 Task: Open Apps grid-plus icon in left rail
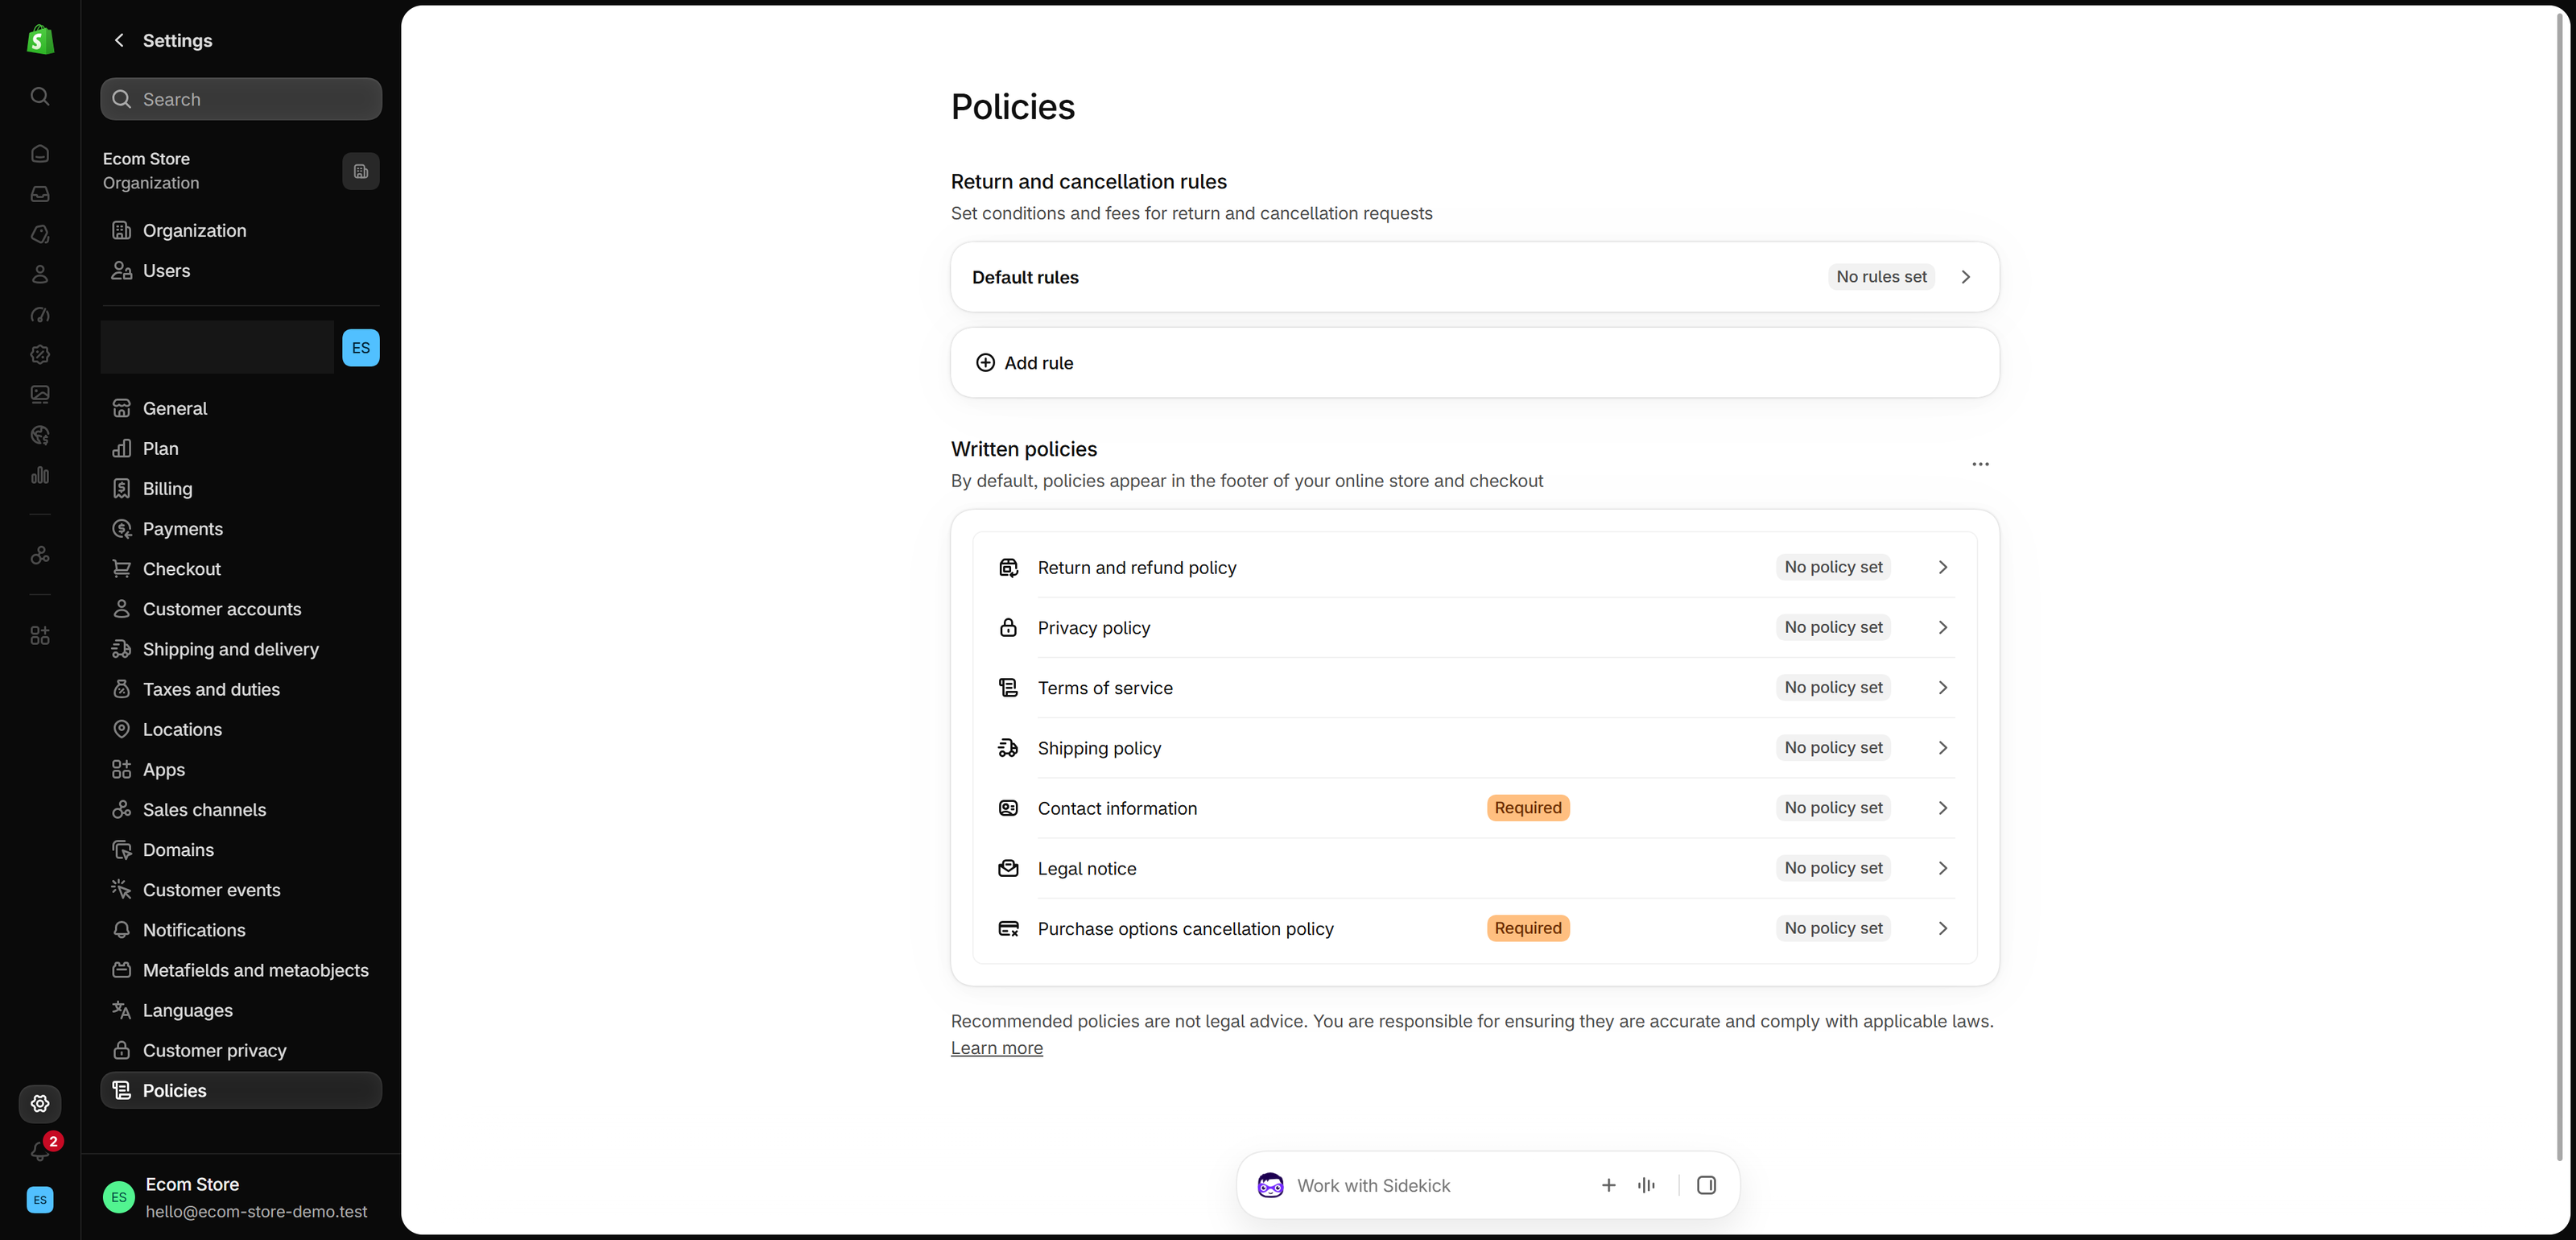click(40, 635)
